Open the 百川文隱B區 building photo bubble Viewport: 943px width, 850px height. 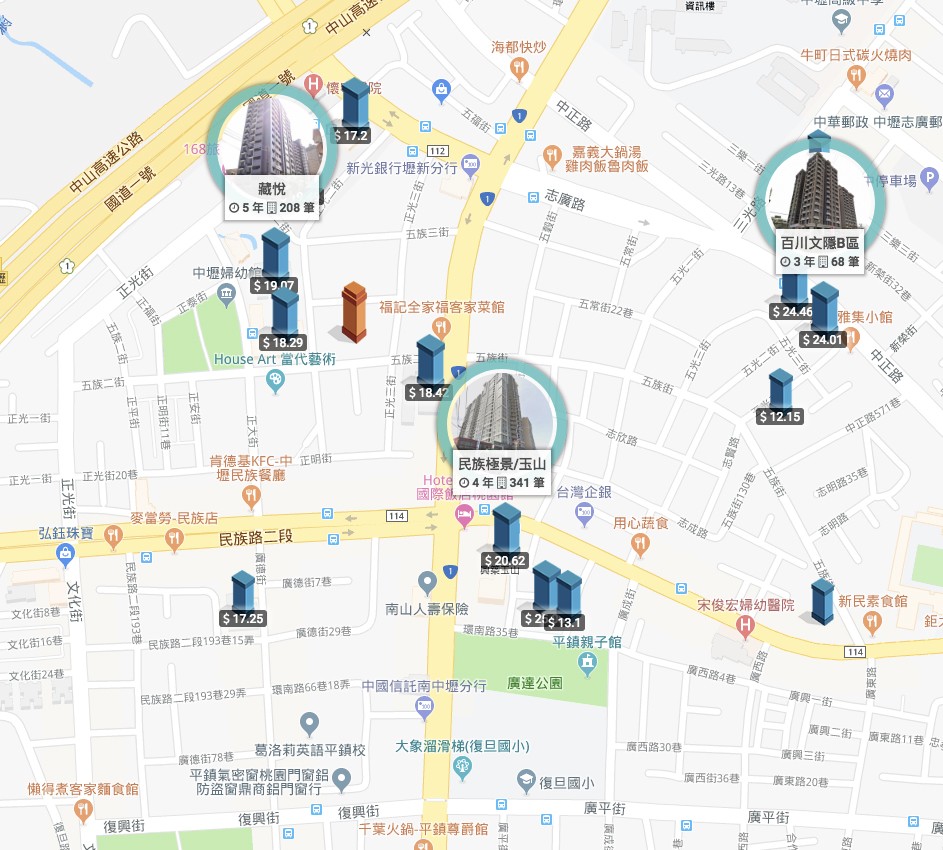coord(819,189)
